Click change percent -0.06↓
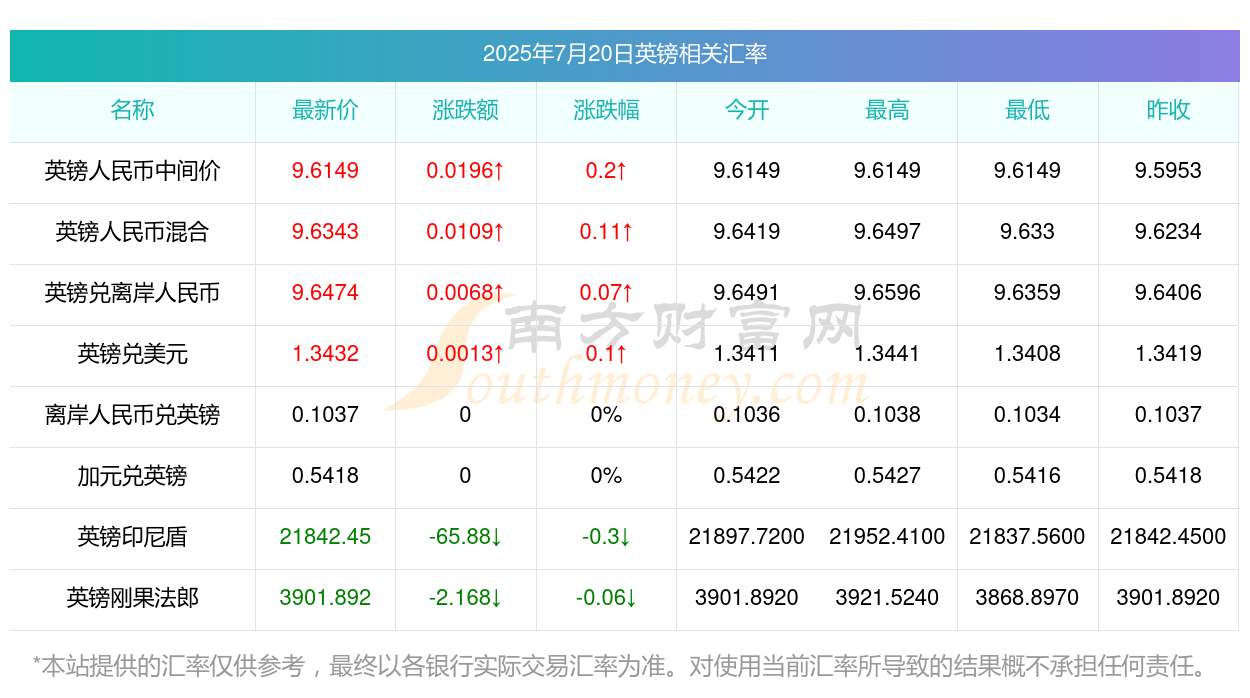 (606, 598)
